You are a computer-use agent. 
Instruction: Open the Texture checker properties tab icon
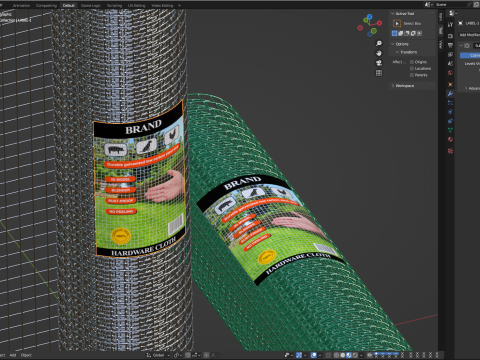click(450, 151)
